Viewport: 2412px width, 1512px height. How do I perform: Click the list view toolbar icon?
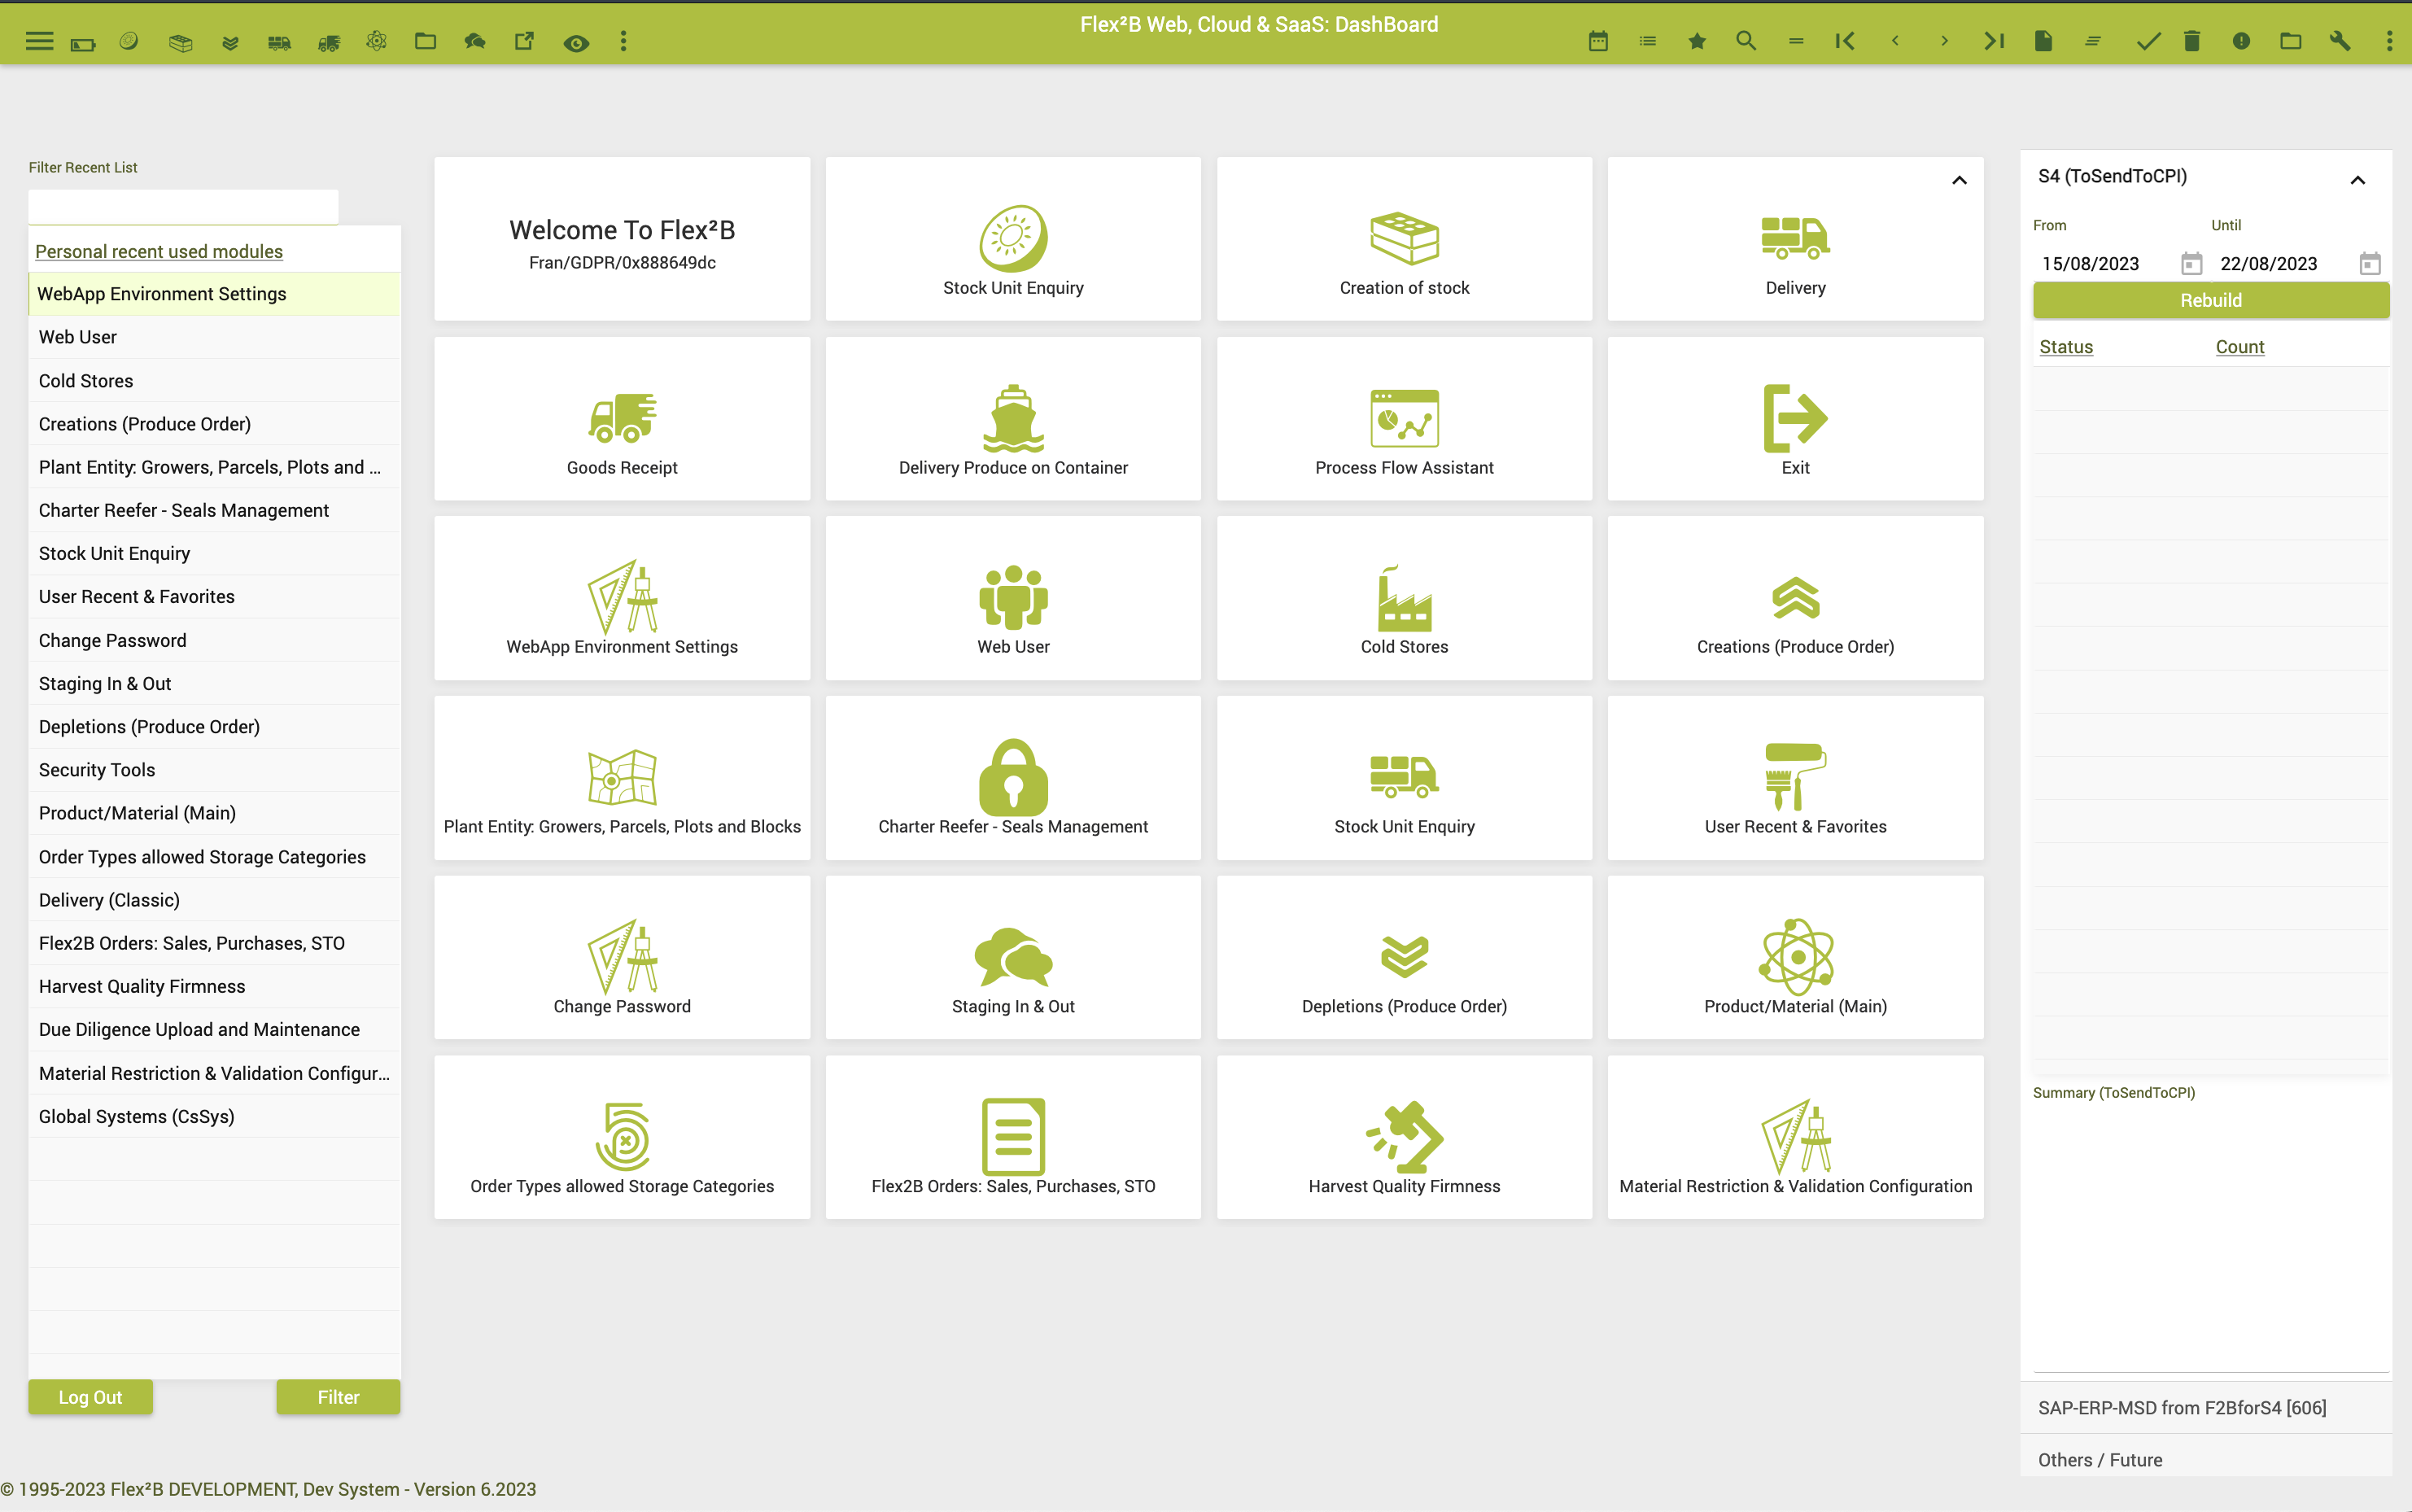[x=1647, y=41]
